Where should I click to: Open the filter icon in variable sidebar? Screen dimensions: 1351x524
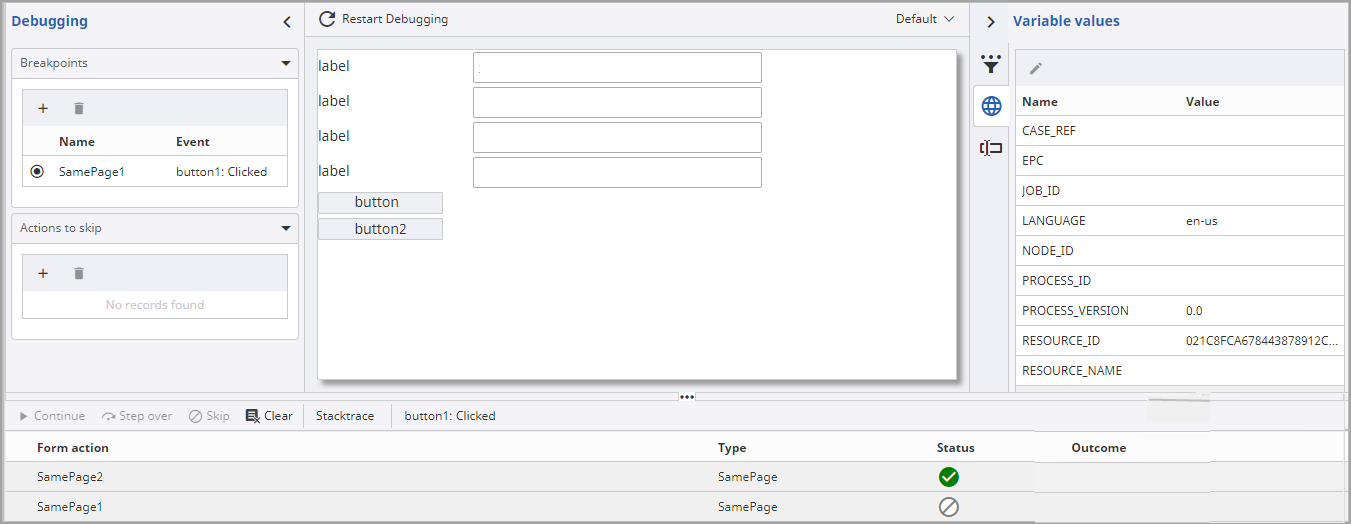[990, 65]
